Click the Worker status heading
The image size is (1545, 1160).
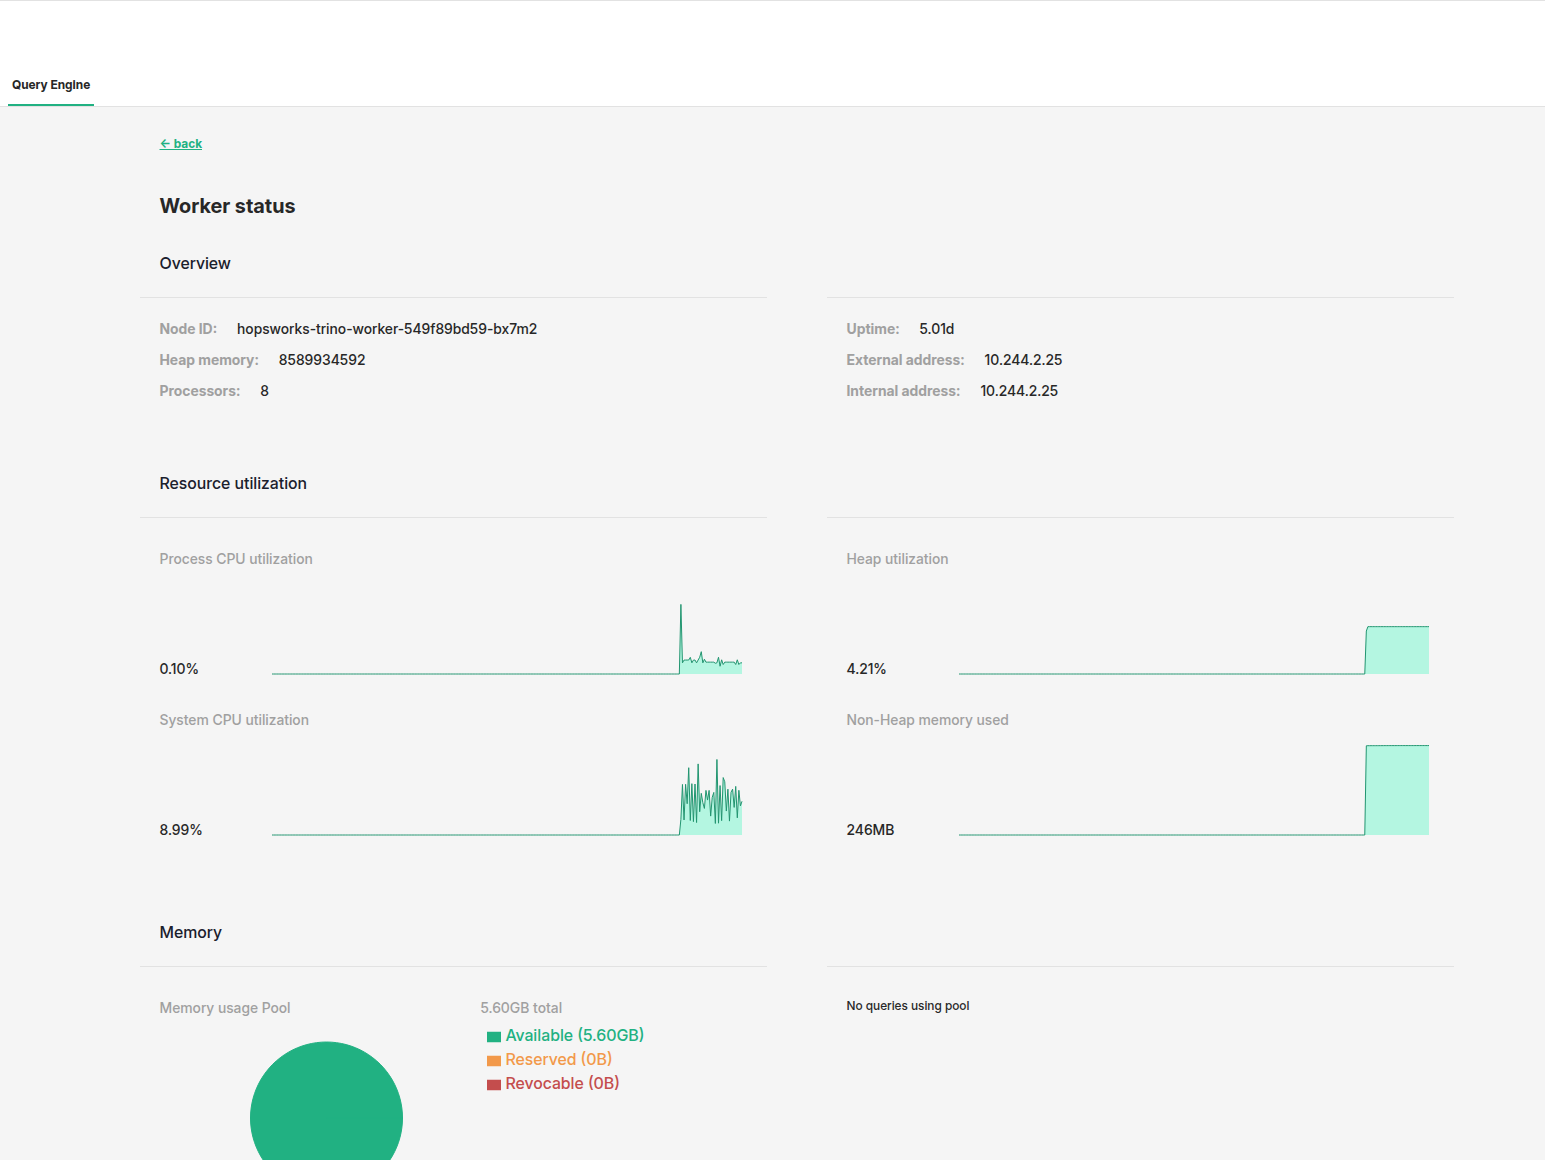228,206
